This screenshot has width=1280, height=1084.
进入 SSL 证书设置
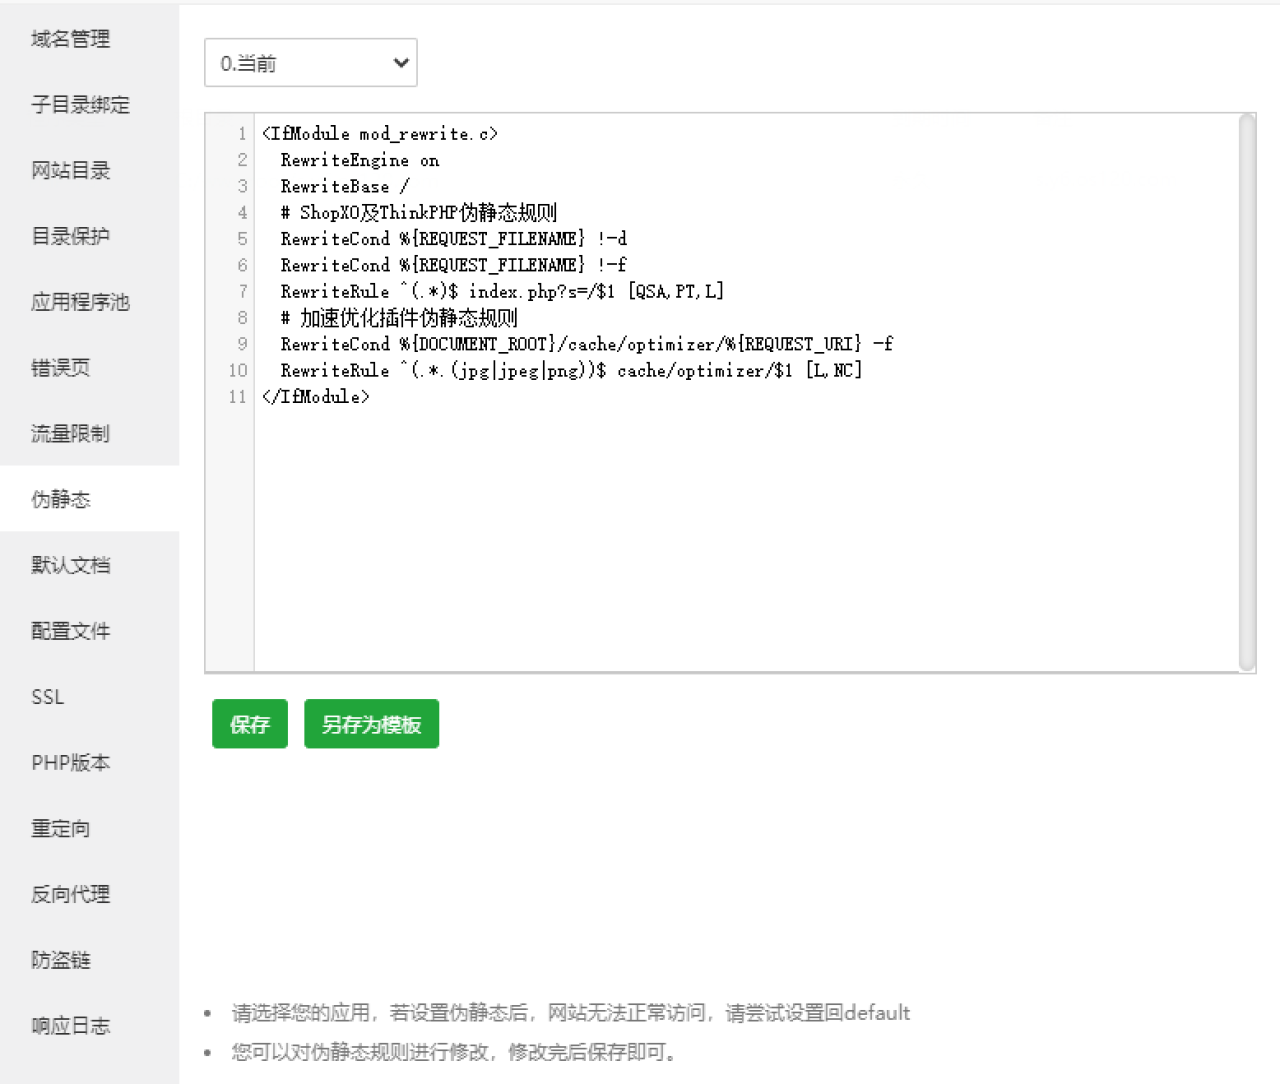click(47, 696)
